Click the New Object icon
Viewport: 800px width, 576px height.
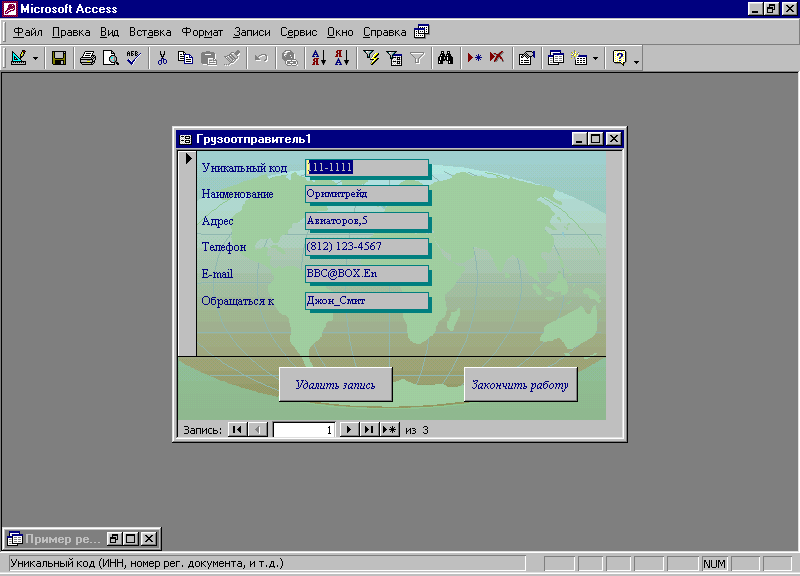coord(580,58)
